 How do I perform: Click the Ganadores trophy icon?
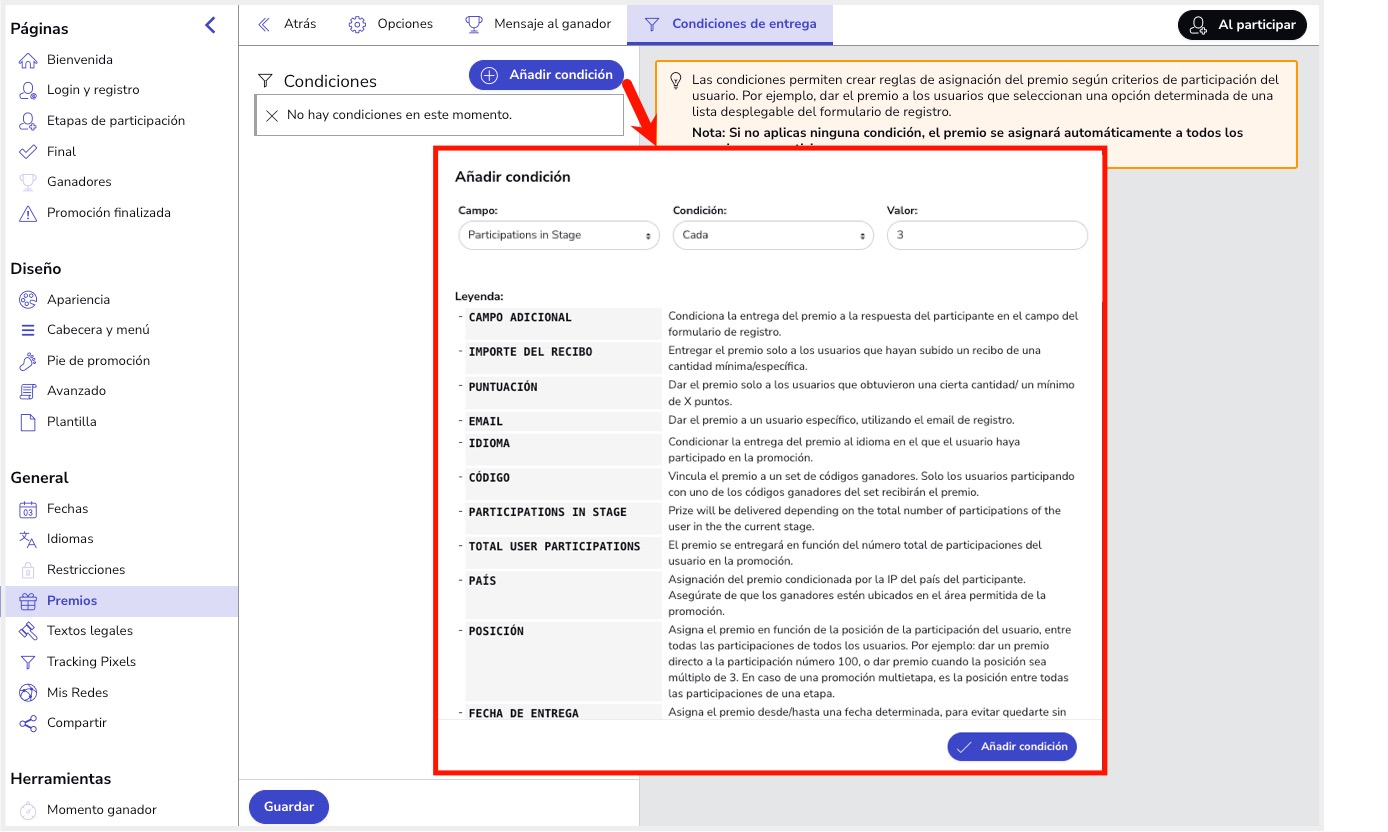tap(28, 182)
